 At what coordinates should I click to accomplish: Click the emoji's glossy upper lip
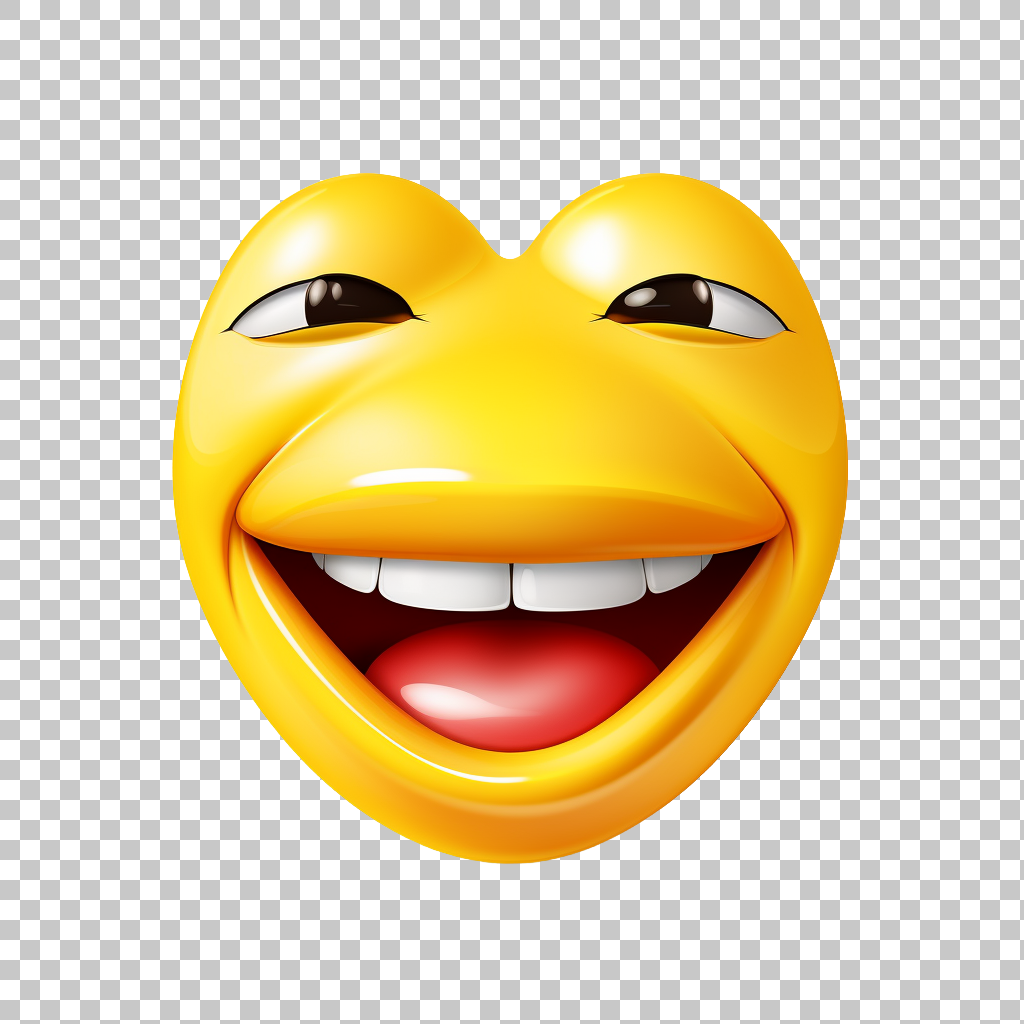[510, 516]
